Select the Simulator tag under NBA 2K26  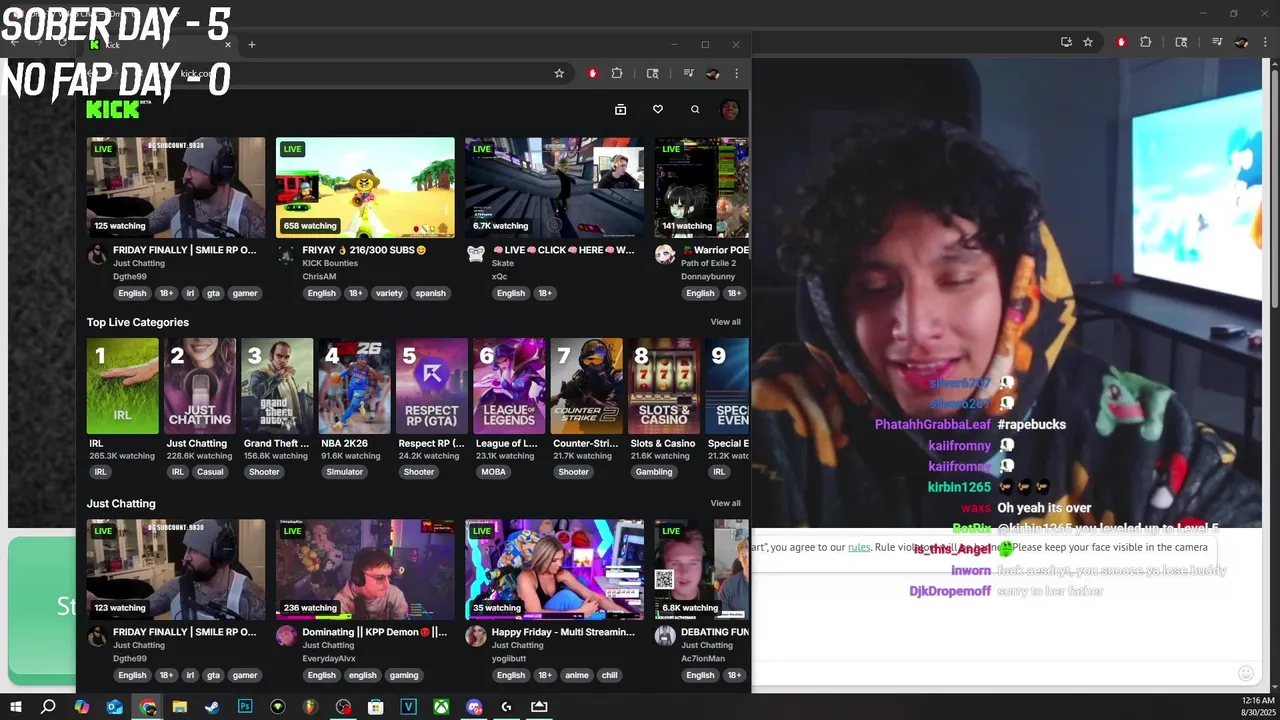point(344,472)
